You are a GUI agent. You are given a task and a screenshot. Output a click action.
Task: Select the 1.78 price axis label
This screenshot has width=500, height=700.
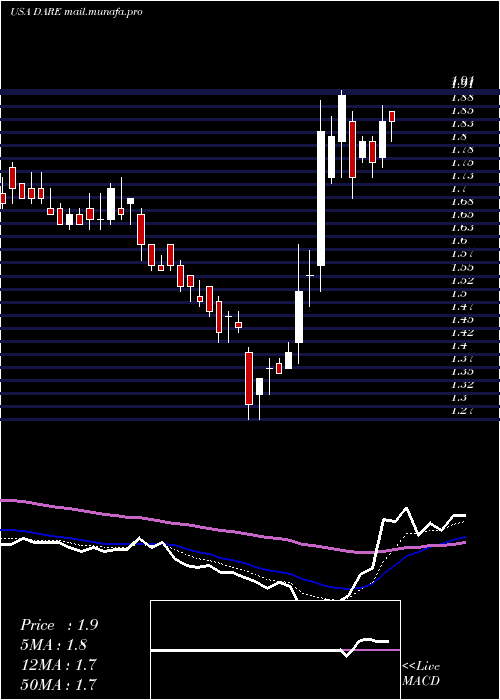tap(462, 150)
